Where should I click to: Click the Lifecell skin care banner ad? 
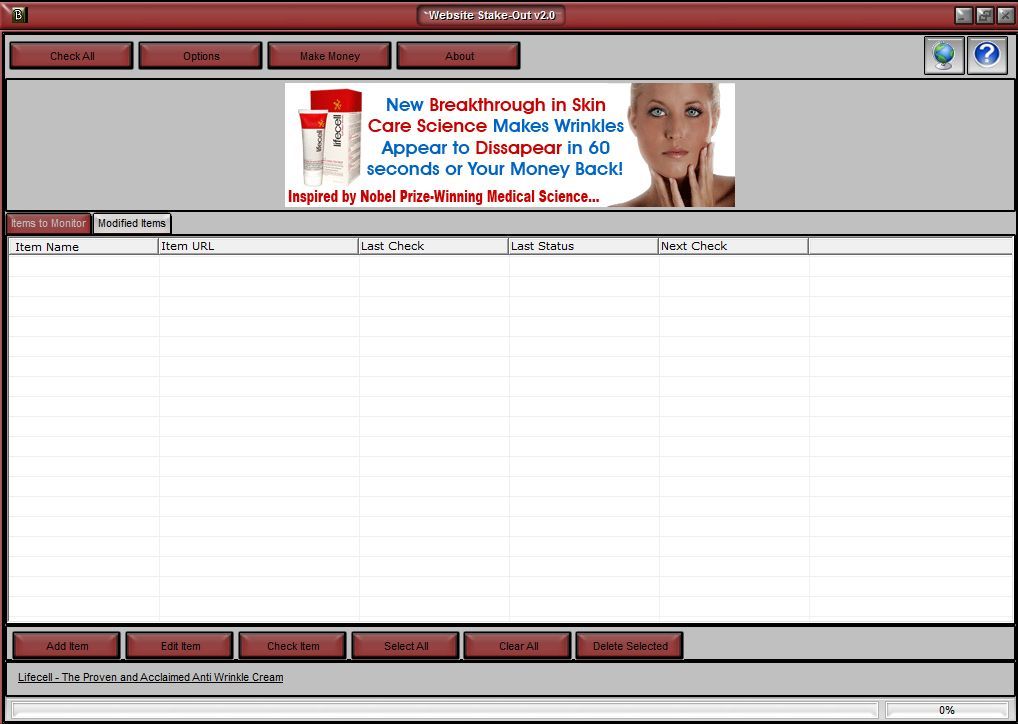tap(510, 145)
